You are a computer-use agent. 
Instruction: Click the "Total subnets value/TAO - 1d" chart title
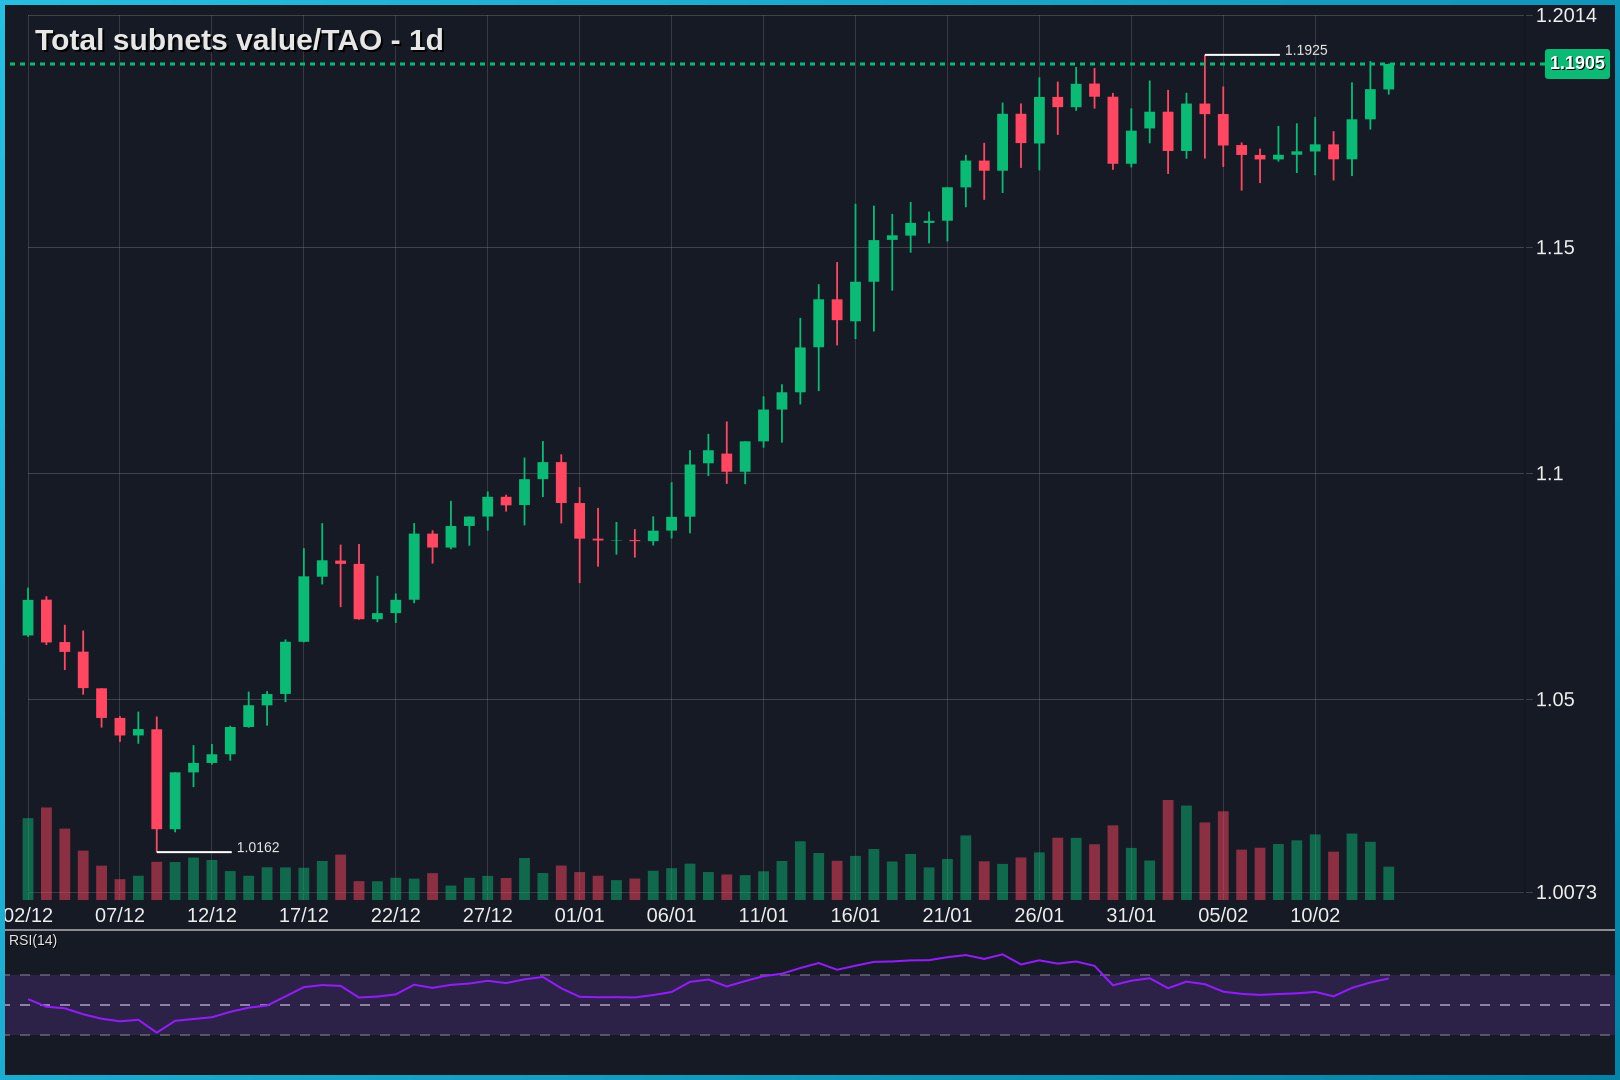239,40
